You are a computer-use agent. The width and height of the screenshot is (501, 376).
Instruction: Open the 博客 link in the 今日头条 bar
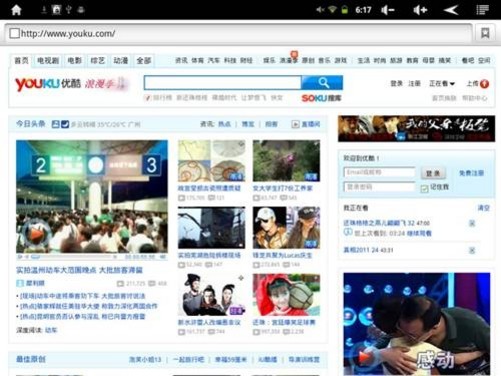click(248, 124)
